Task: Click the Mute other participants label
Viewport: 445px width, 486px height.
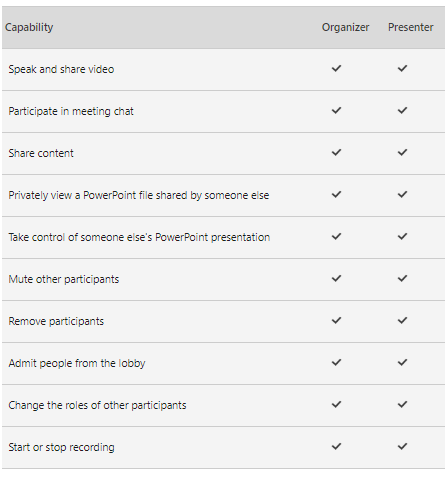Action: [x=64, y=279]
